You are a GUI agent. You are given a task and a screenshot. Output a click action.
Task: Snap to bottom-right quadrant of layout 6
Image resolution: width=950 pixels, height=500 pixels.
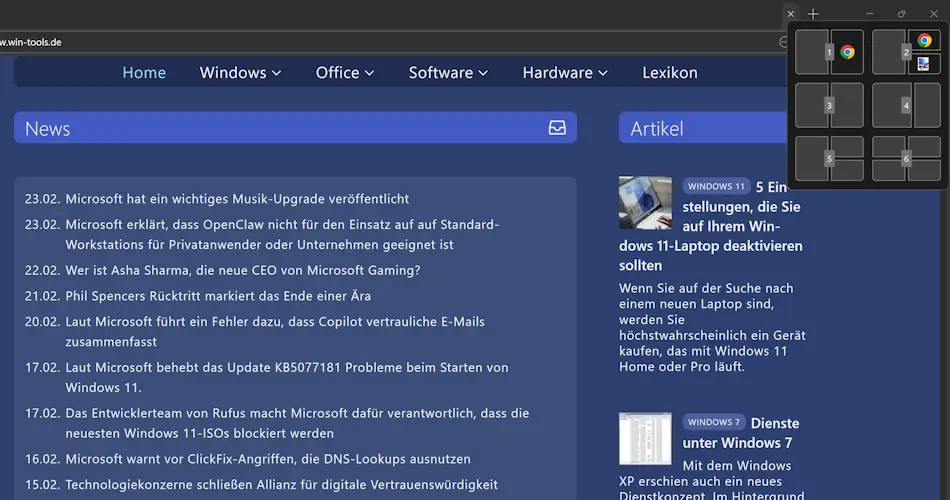[x=924, y=170]
